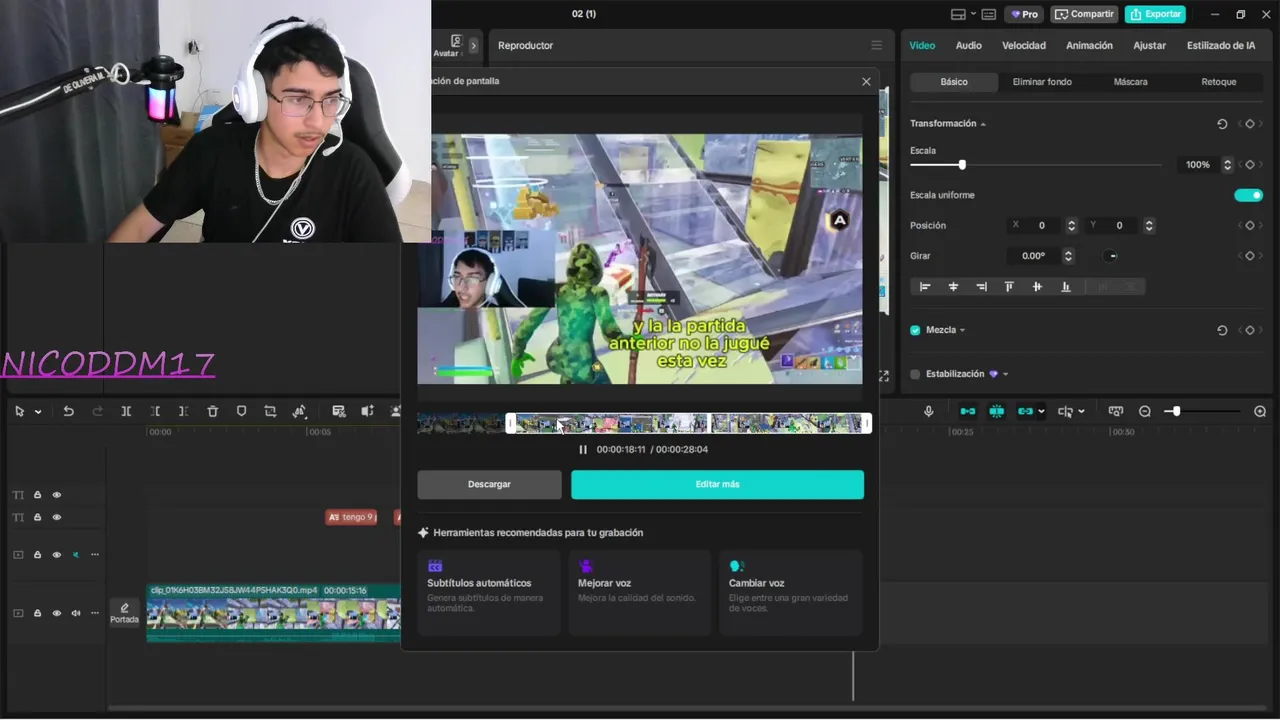Redo the last undone edit

[97, 411]
